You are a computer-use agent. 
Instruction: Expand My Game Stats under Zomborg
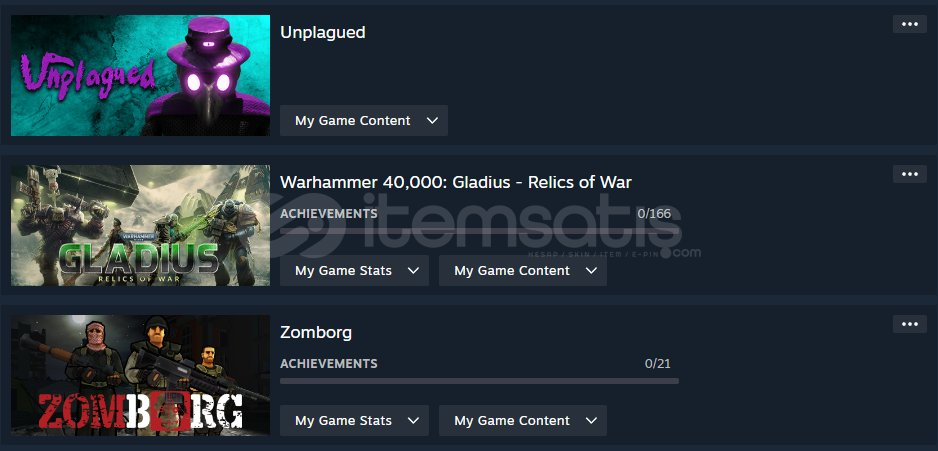pyautogui.click(x=354, y=420)
